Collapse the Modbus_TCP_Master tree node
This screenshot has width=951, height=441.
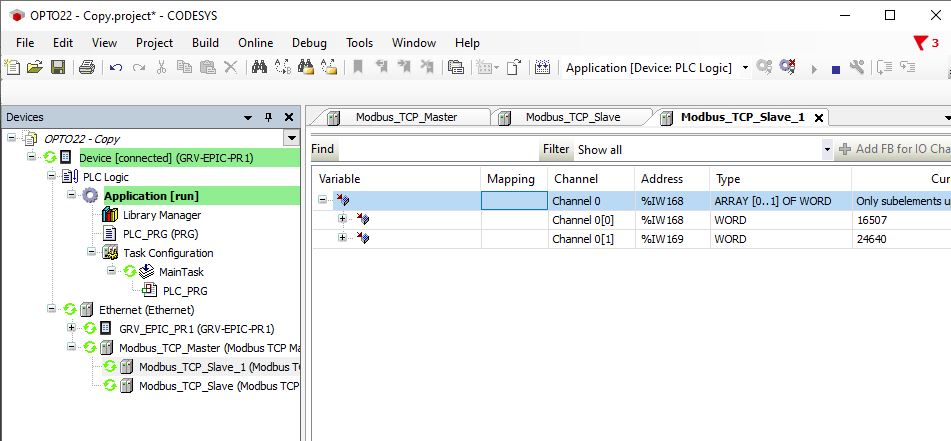coord(72,348)
